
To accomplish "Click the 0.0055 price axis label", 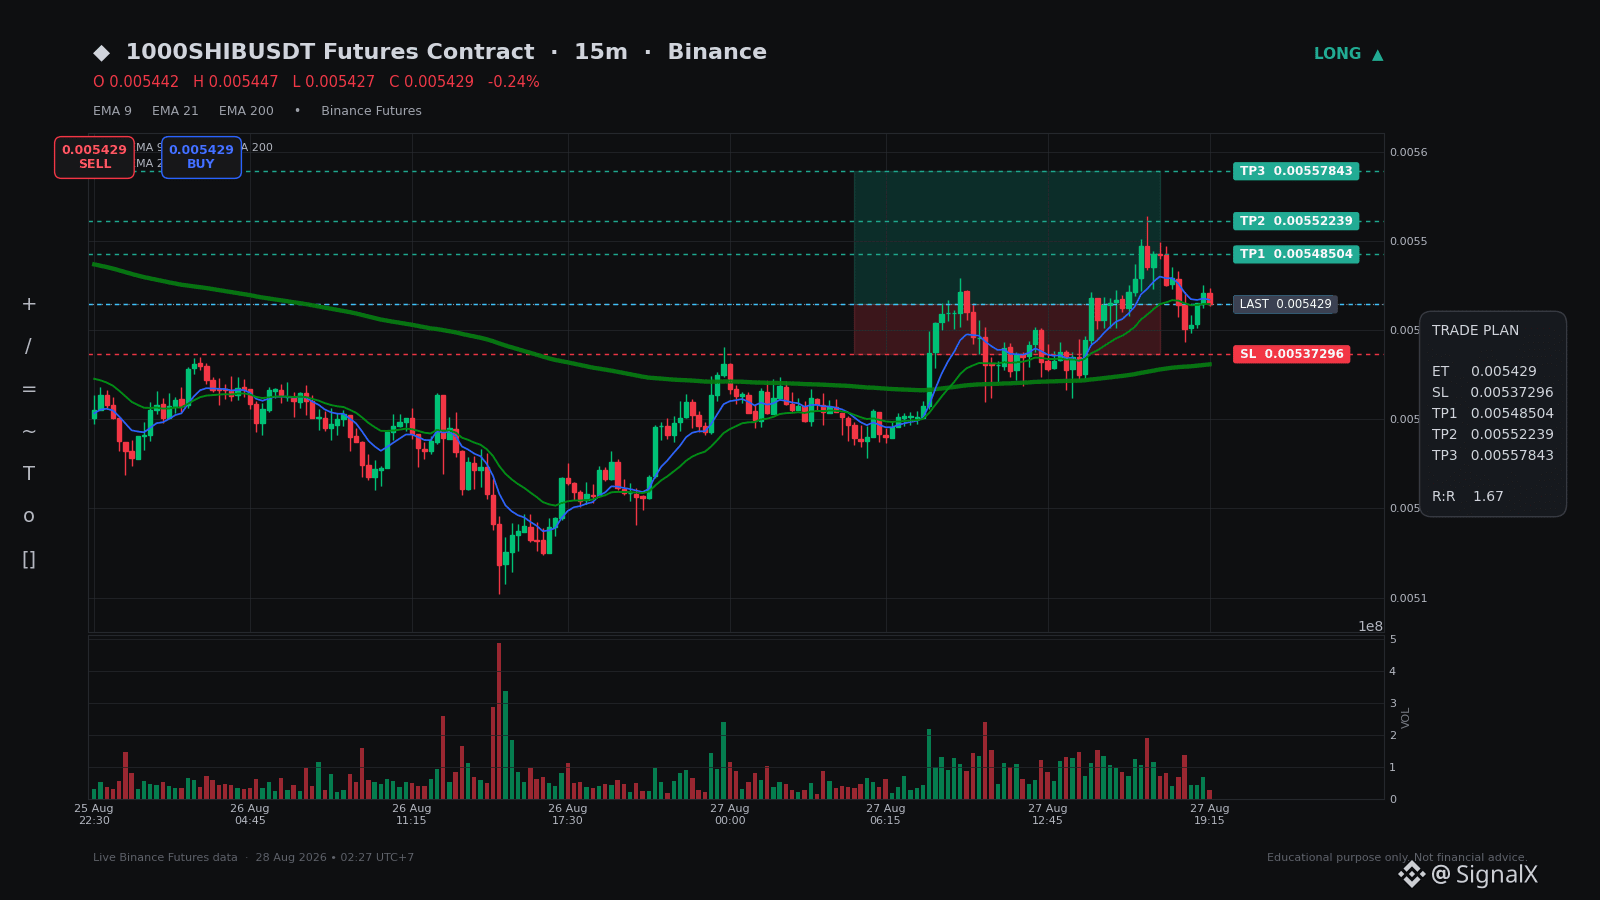I will [1409, 241].
